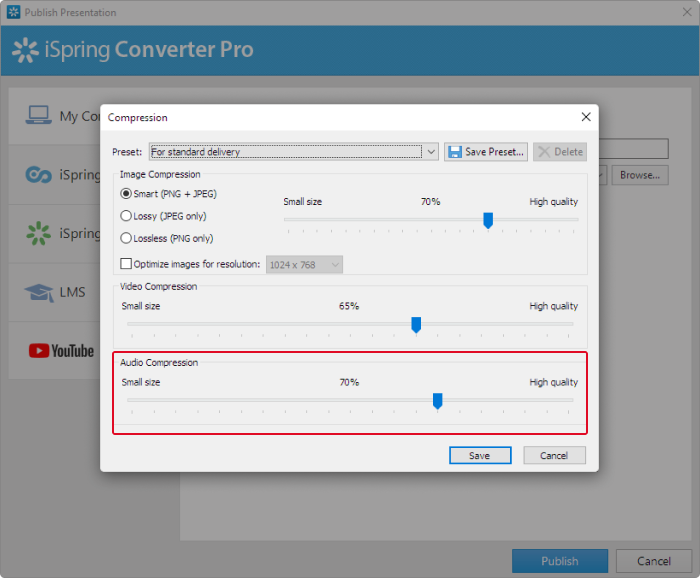Close the Publish Presentation window
Screen dimensions: 700x578
click(687, 12)
